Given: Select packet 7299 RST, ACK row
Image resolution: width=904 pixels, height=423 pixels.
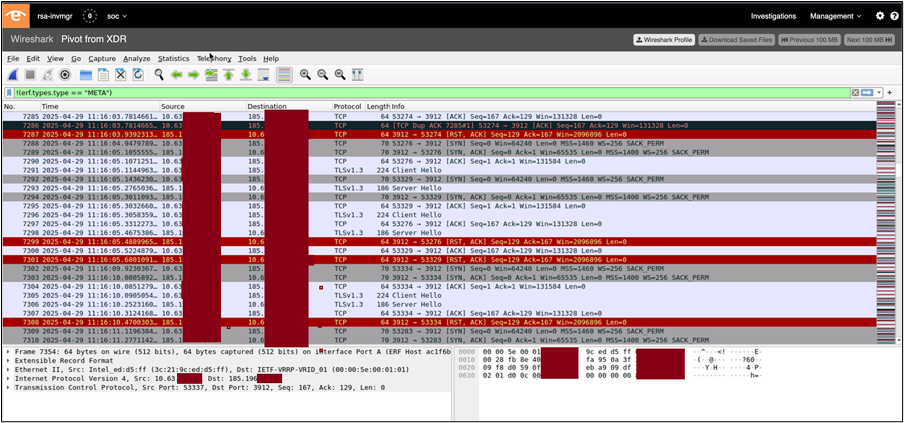Looking at the screenshot, I should coord(439,241).
